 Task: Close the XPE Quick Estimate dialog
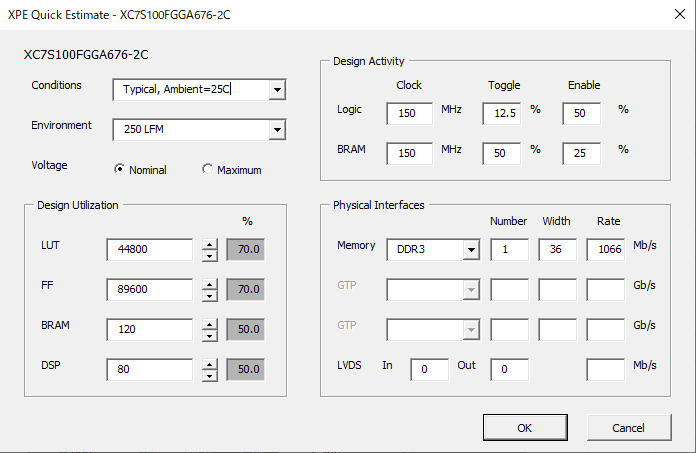680,14
